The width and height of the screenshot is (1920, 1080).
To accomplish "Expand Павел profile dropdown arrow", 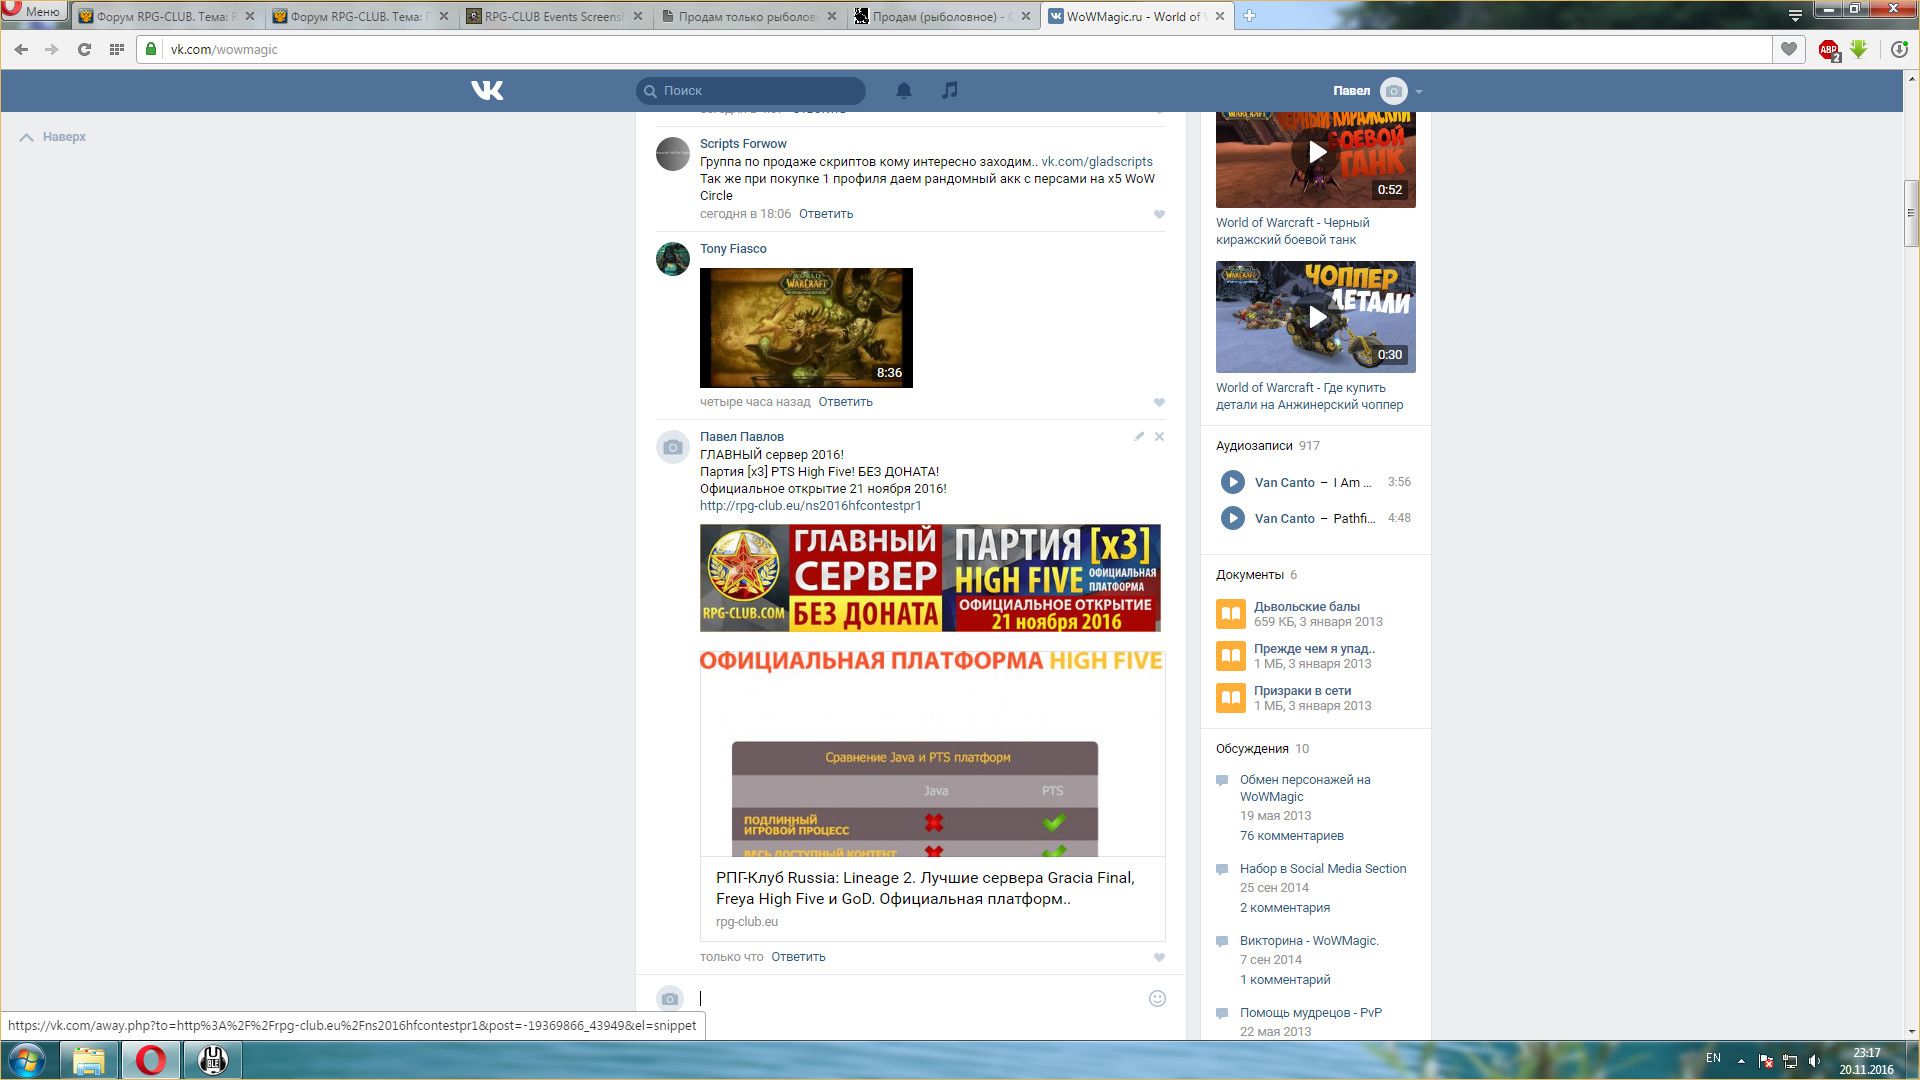I will [1419, 91].
